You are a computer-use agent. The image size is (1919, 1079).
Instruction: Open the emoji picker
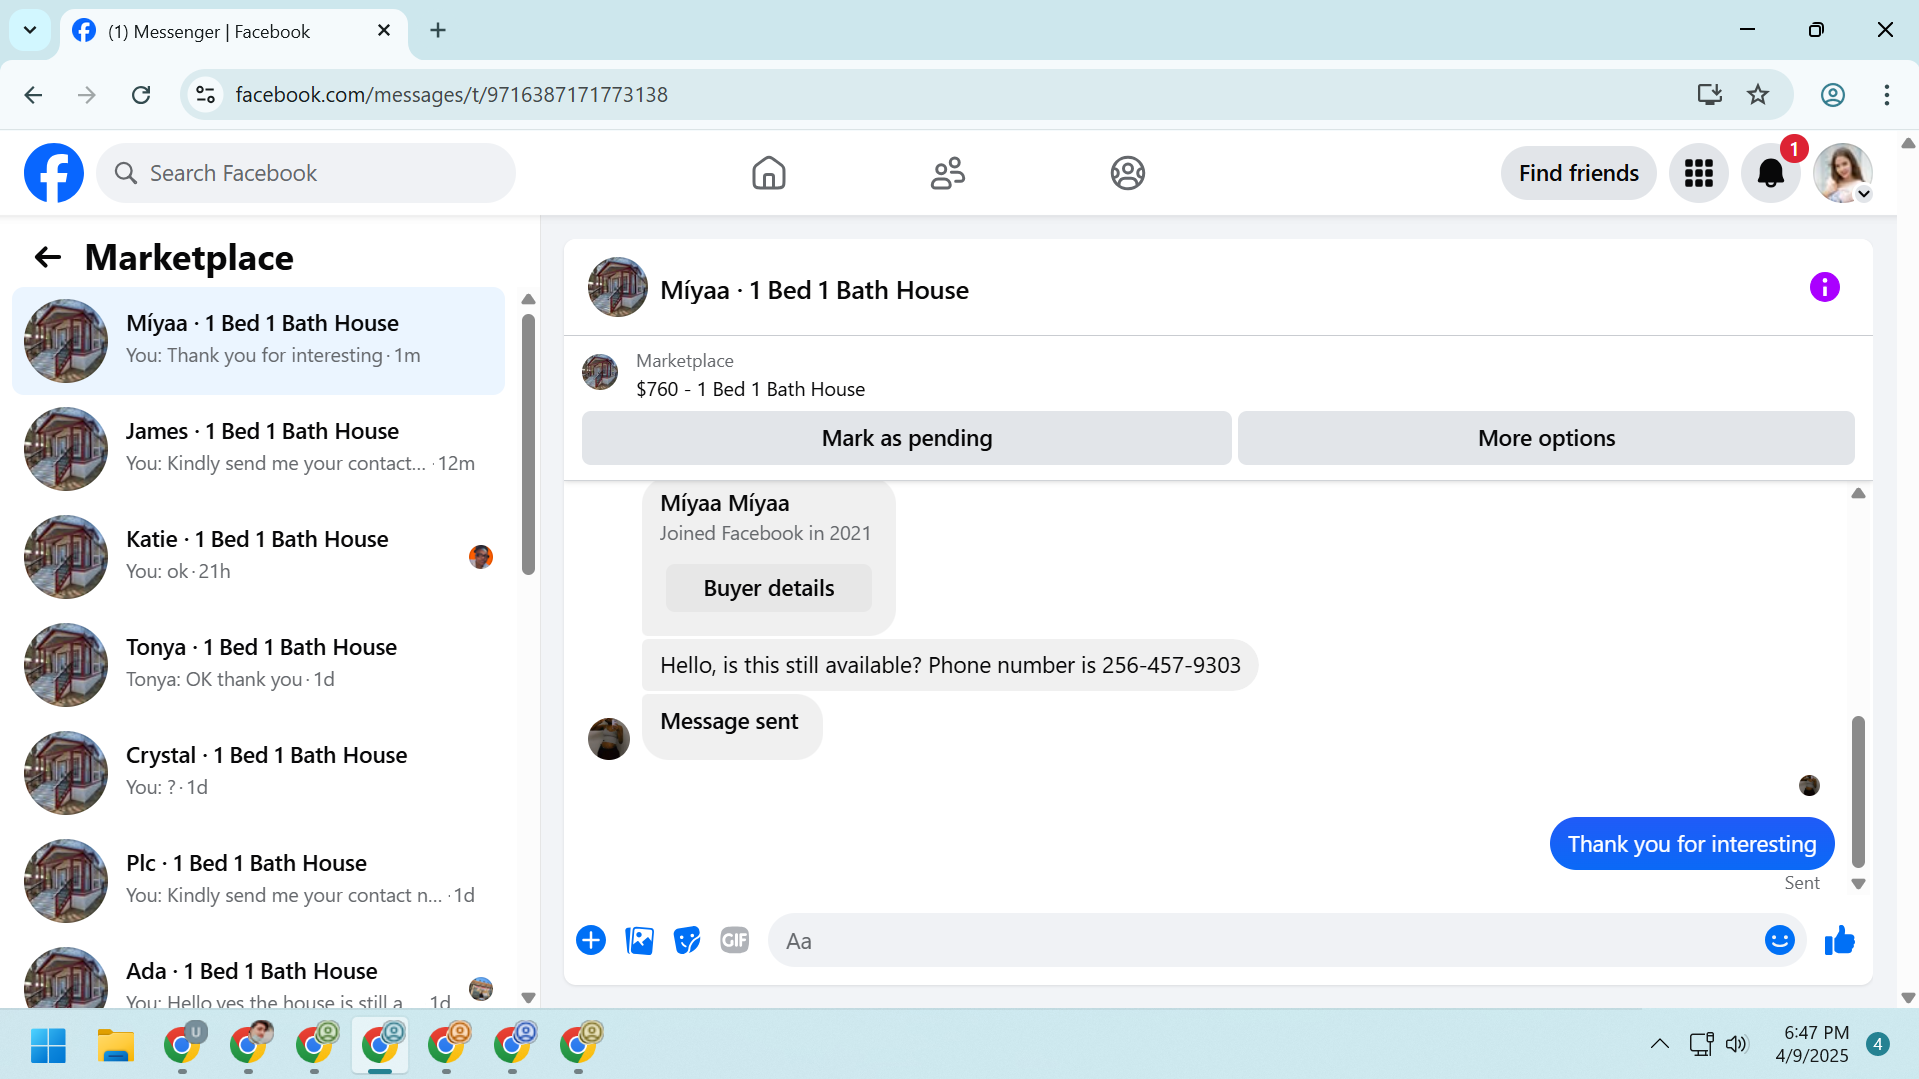click(x=1779, y=940)
